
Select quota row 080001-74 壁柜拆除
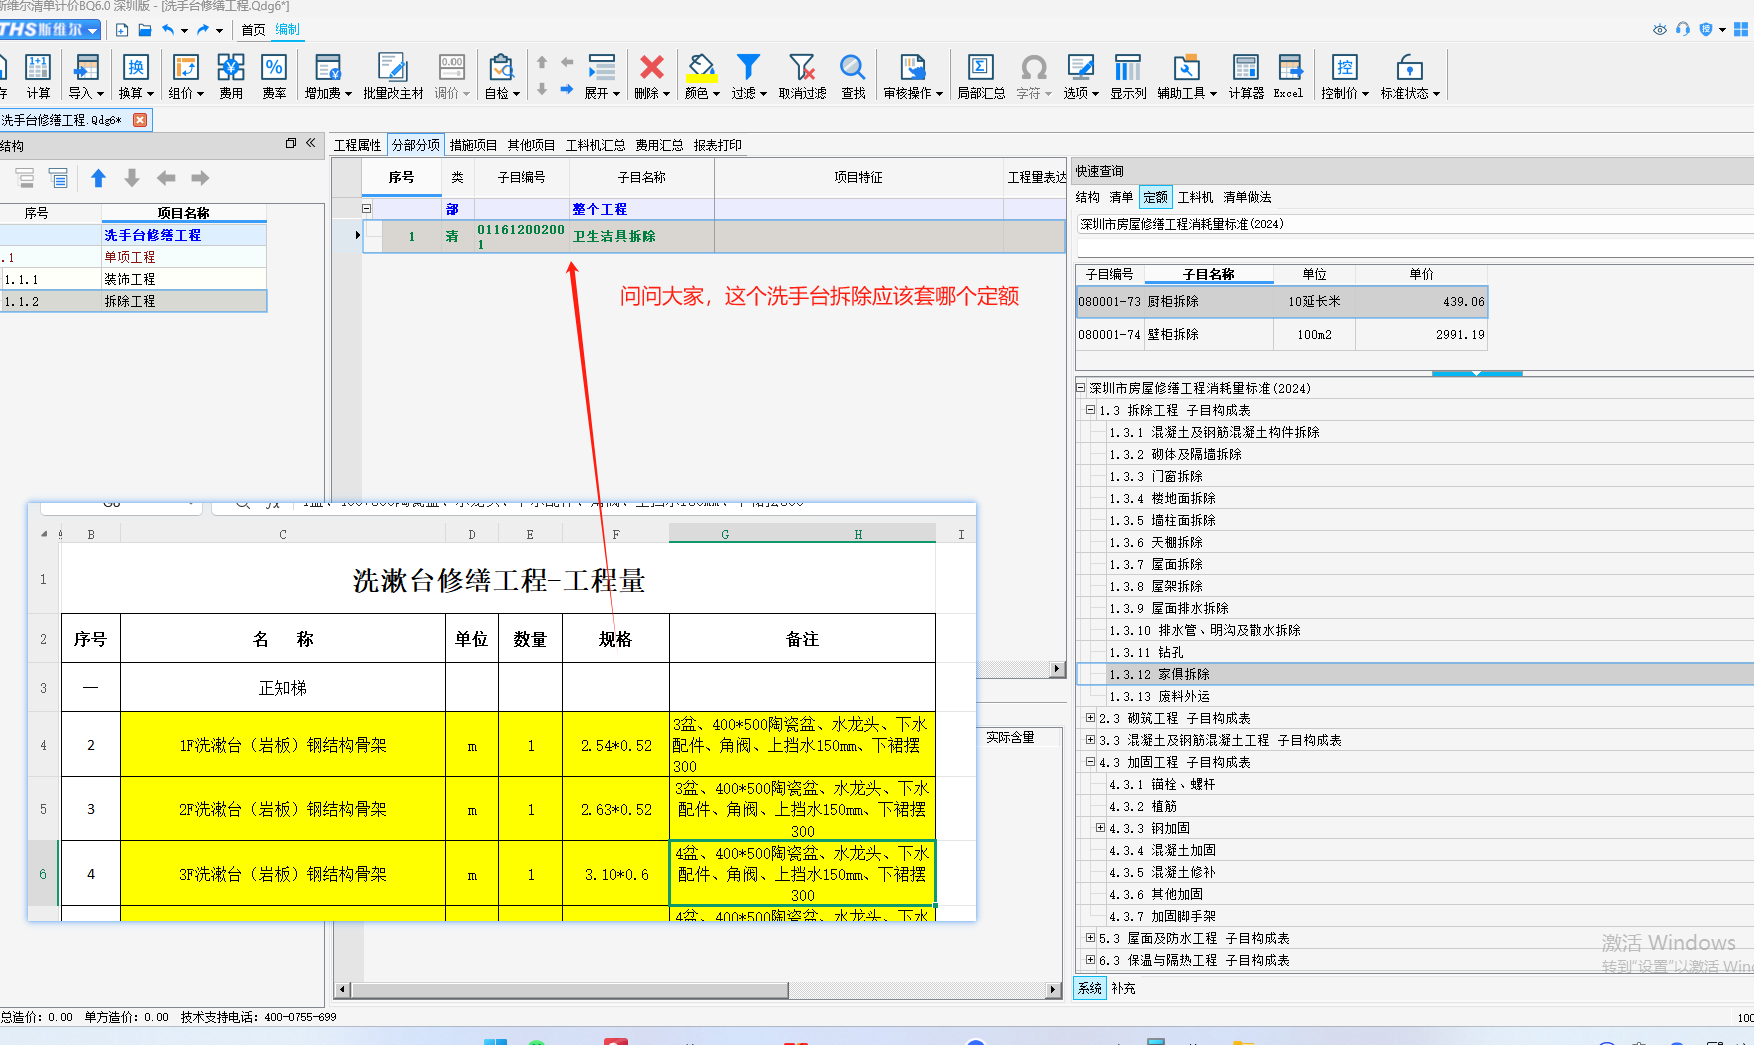pyautogui.click(x=1281, y=335)
